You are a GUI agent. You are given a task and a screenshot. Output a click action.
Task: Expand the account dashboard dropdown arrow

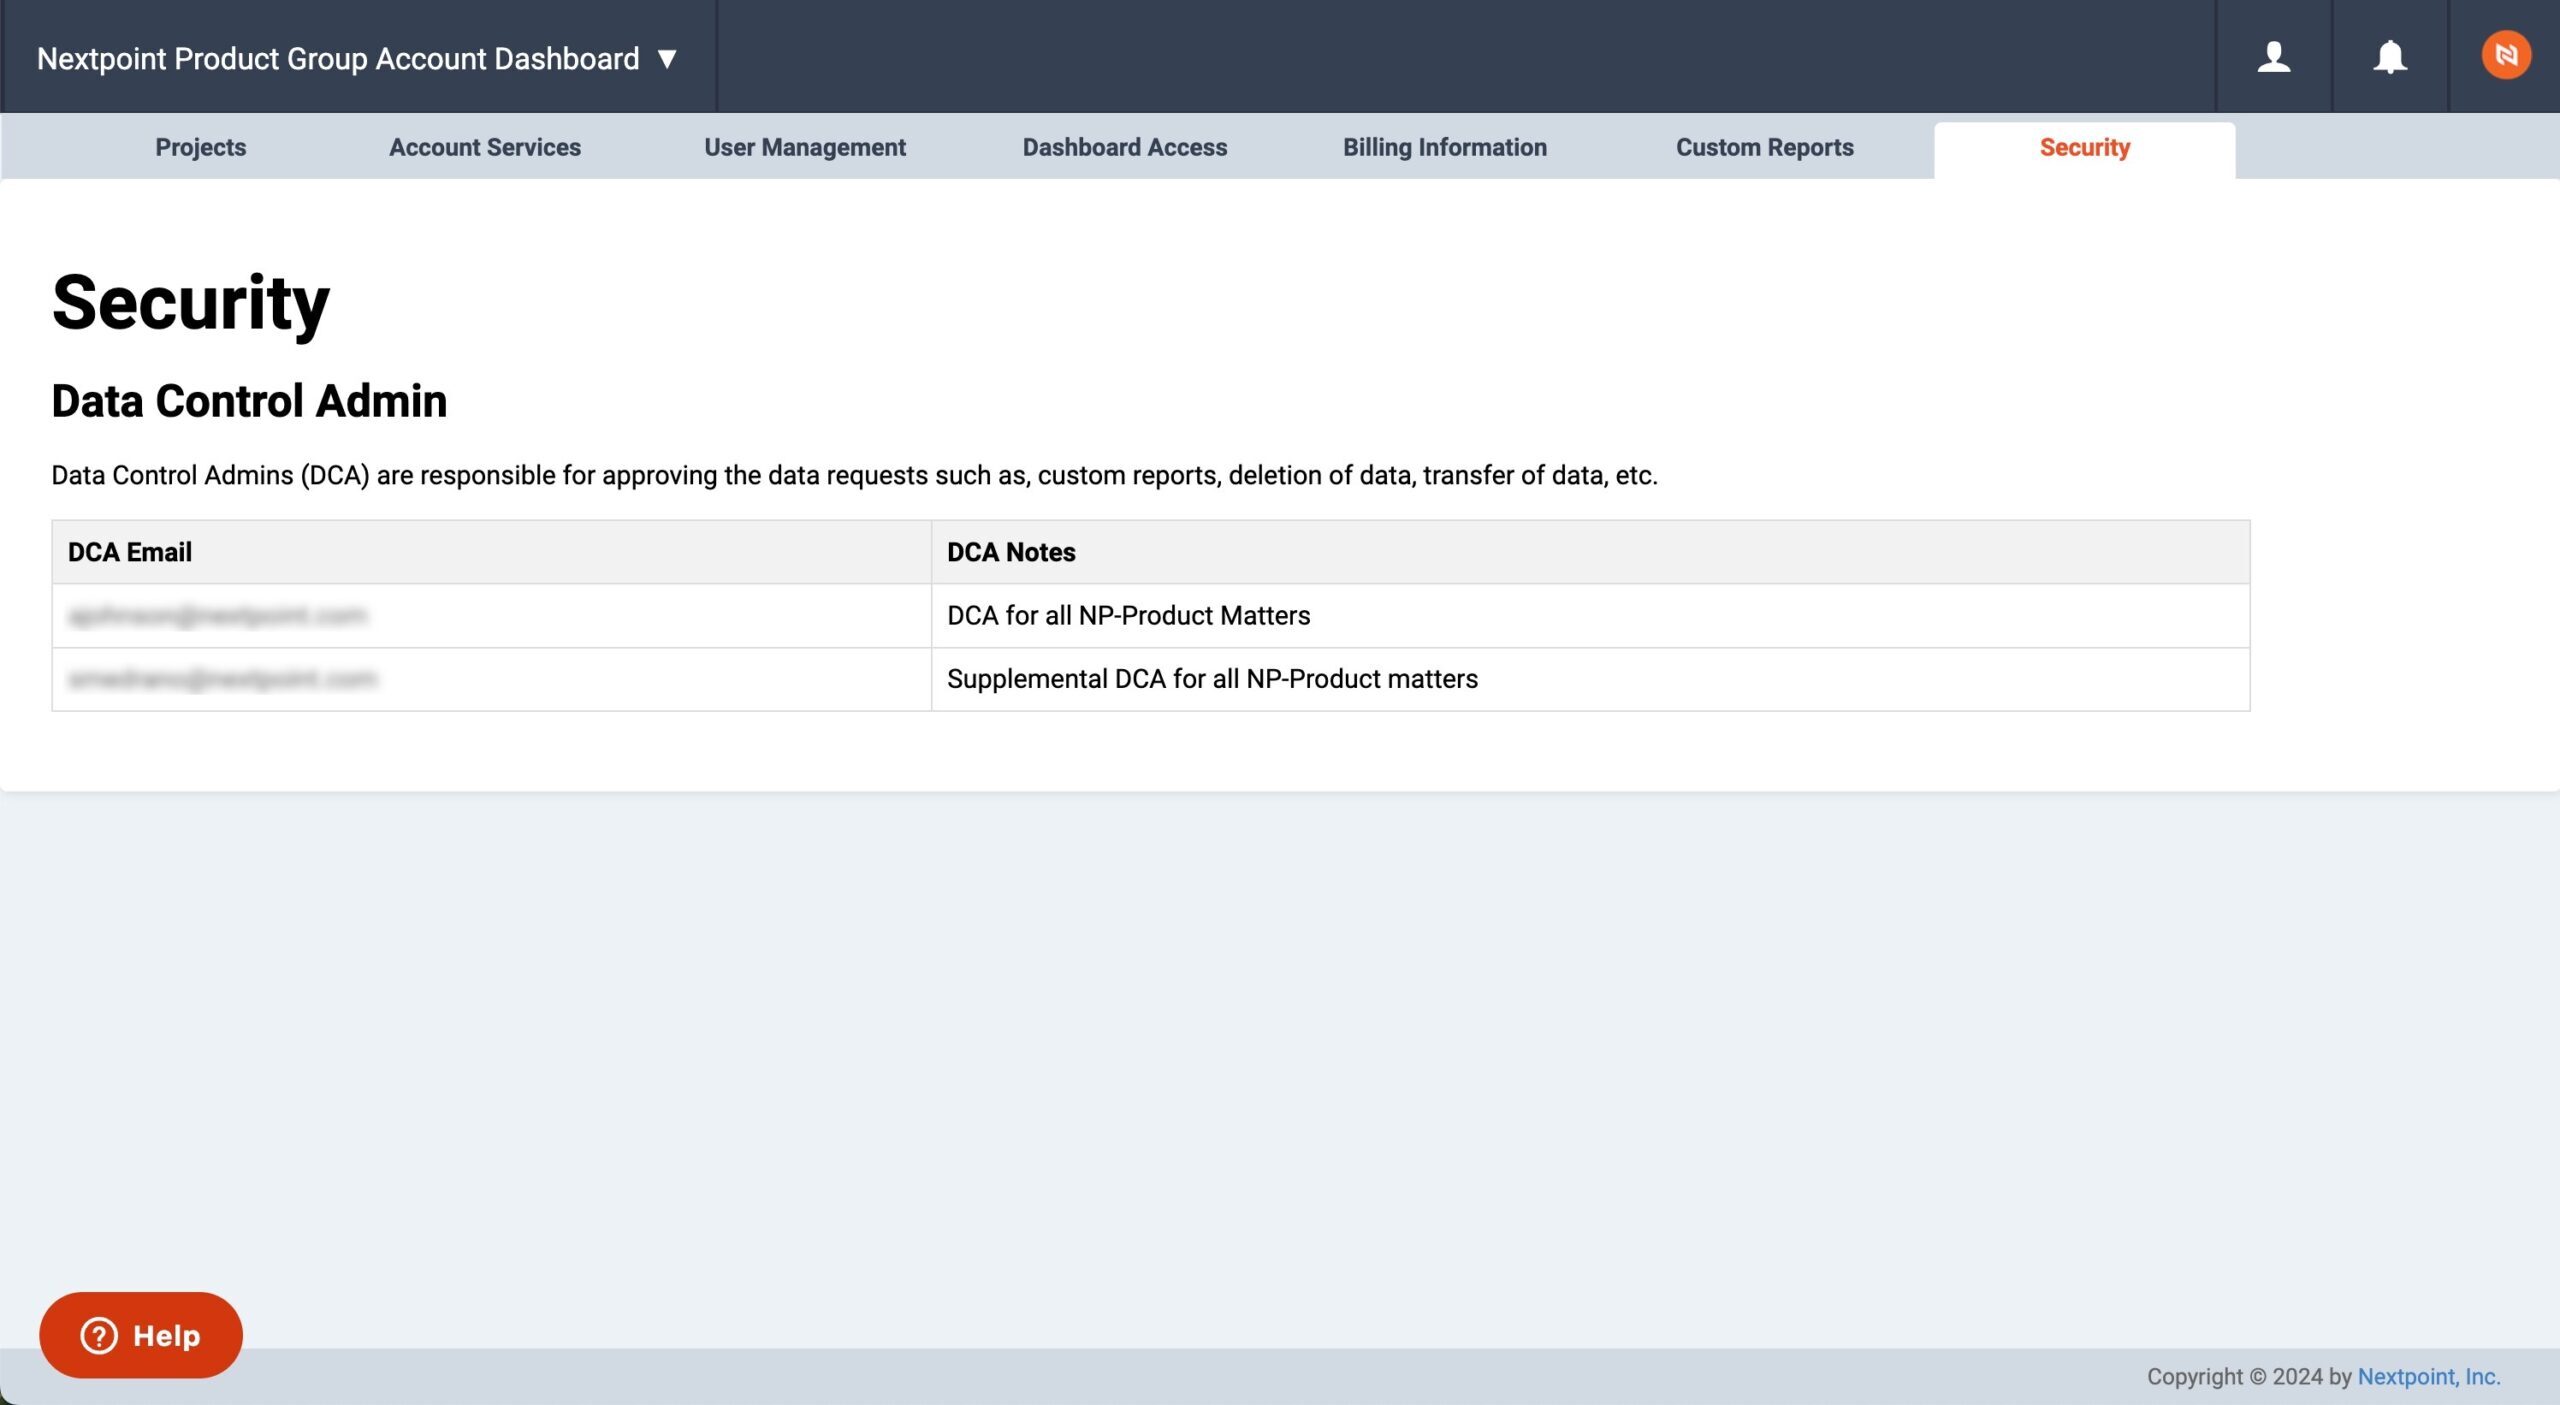[667, 59]
